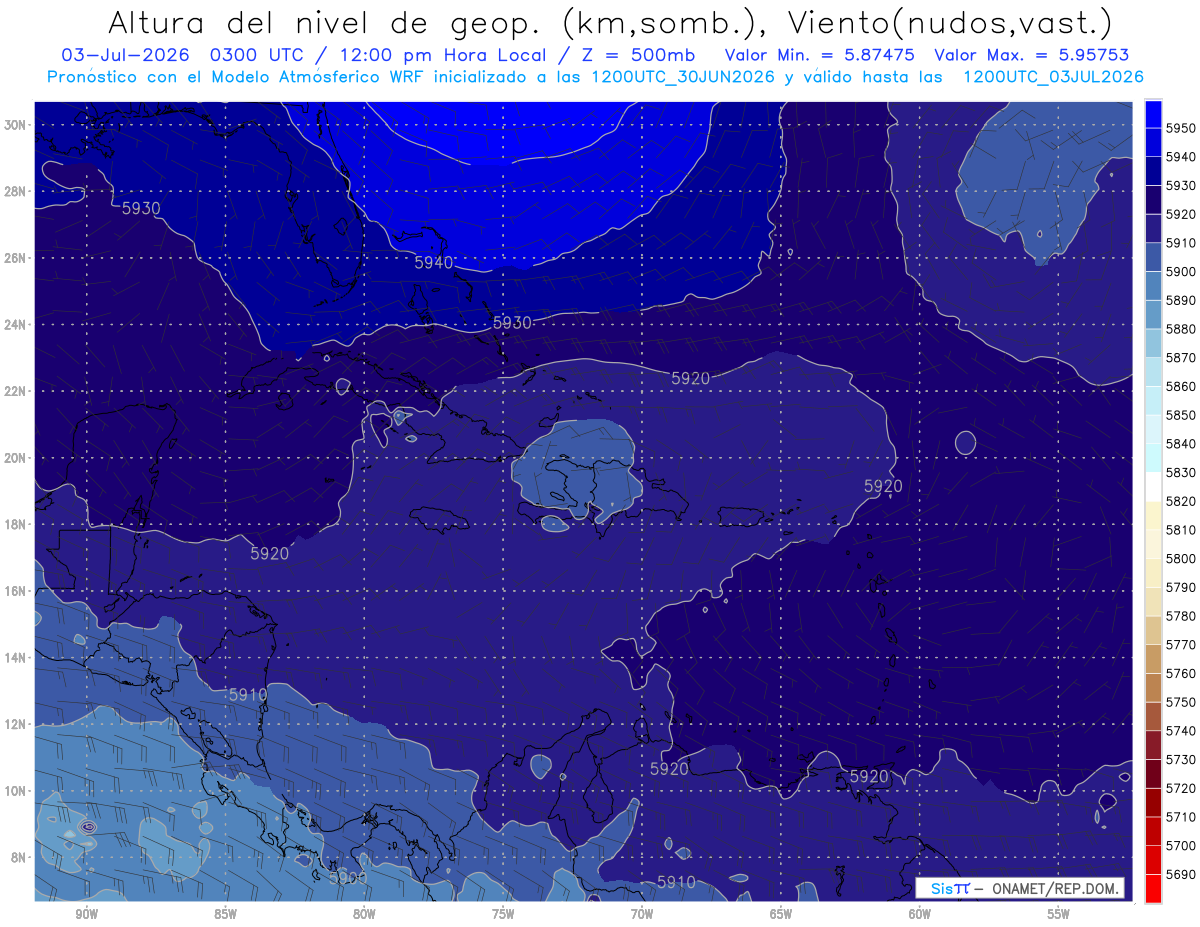Click 'Valor Min. = 5.87475'
Image resolution: width=1200 pixels, height=927 pixels.
pos(818,55)
